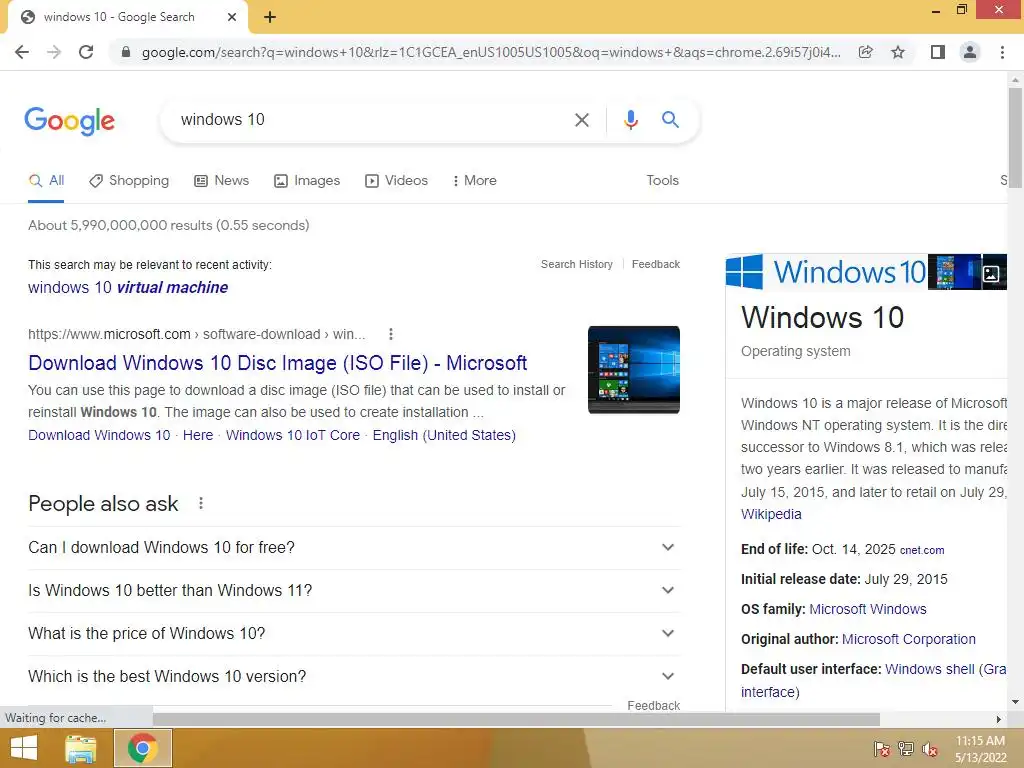Open the 'Here' sitelink
This screenshot has width=1024, height=768.
coord(198,435)
